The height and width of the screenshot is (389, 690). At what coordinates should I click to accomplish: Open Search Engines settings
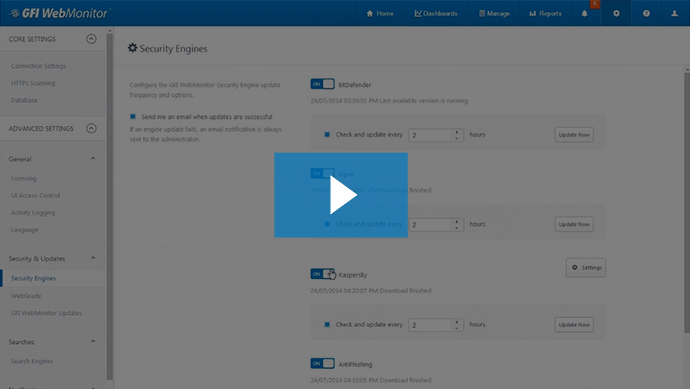[32, 361]
